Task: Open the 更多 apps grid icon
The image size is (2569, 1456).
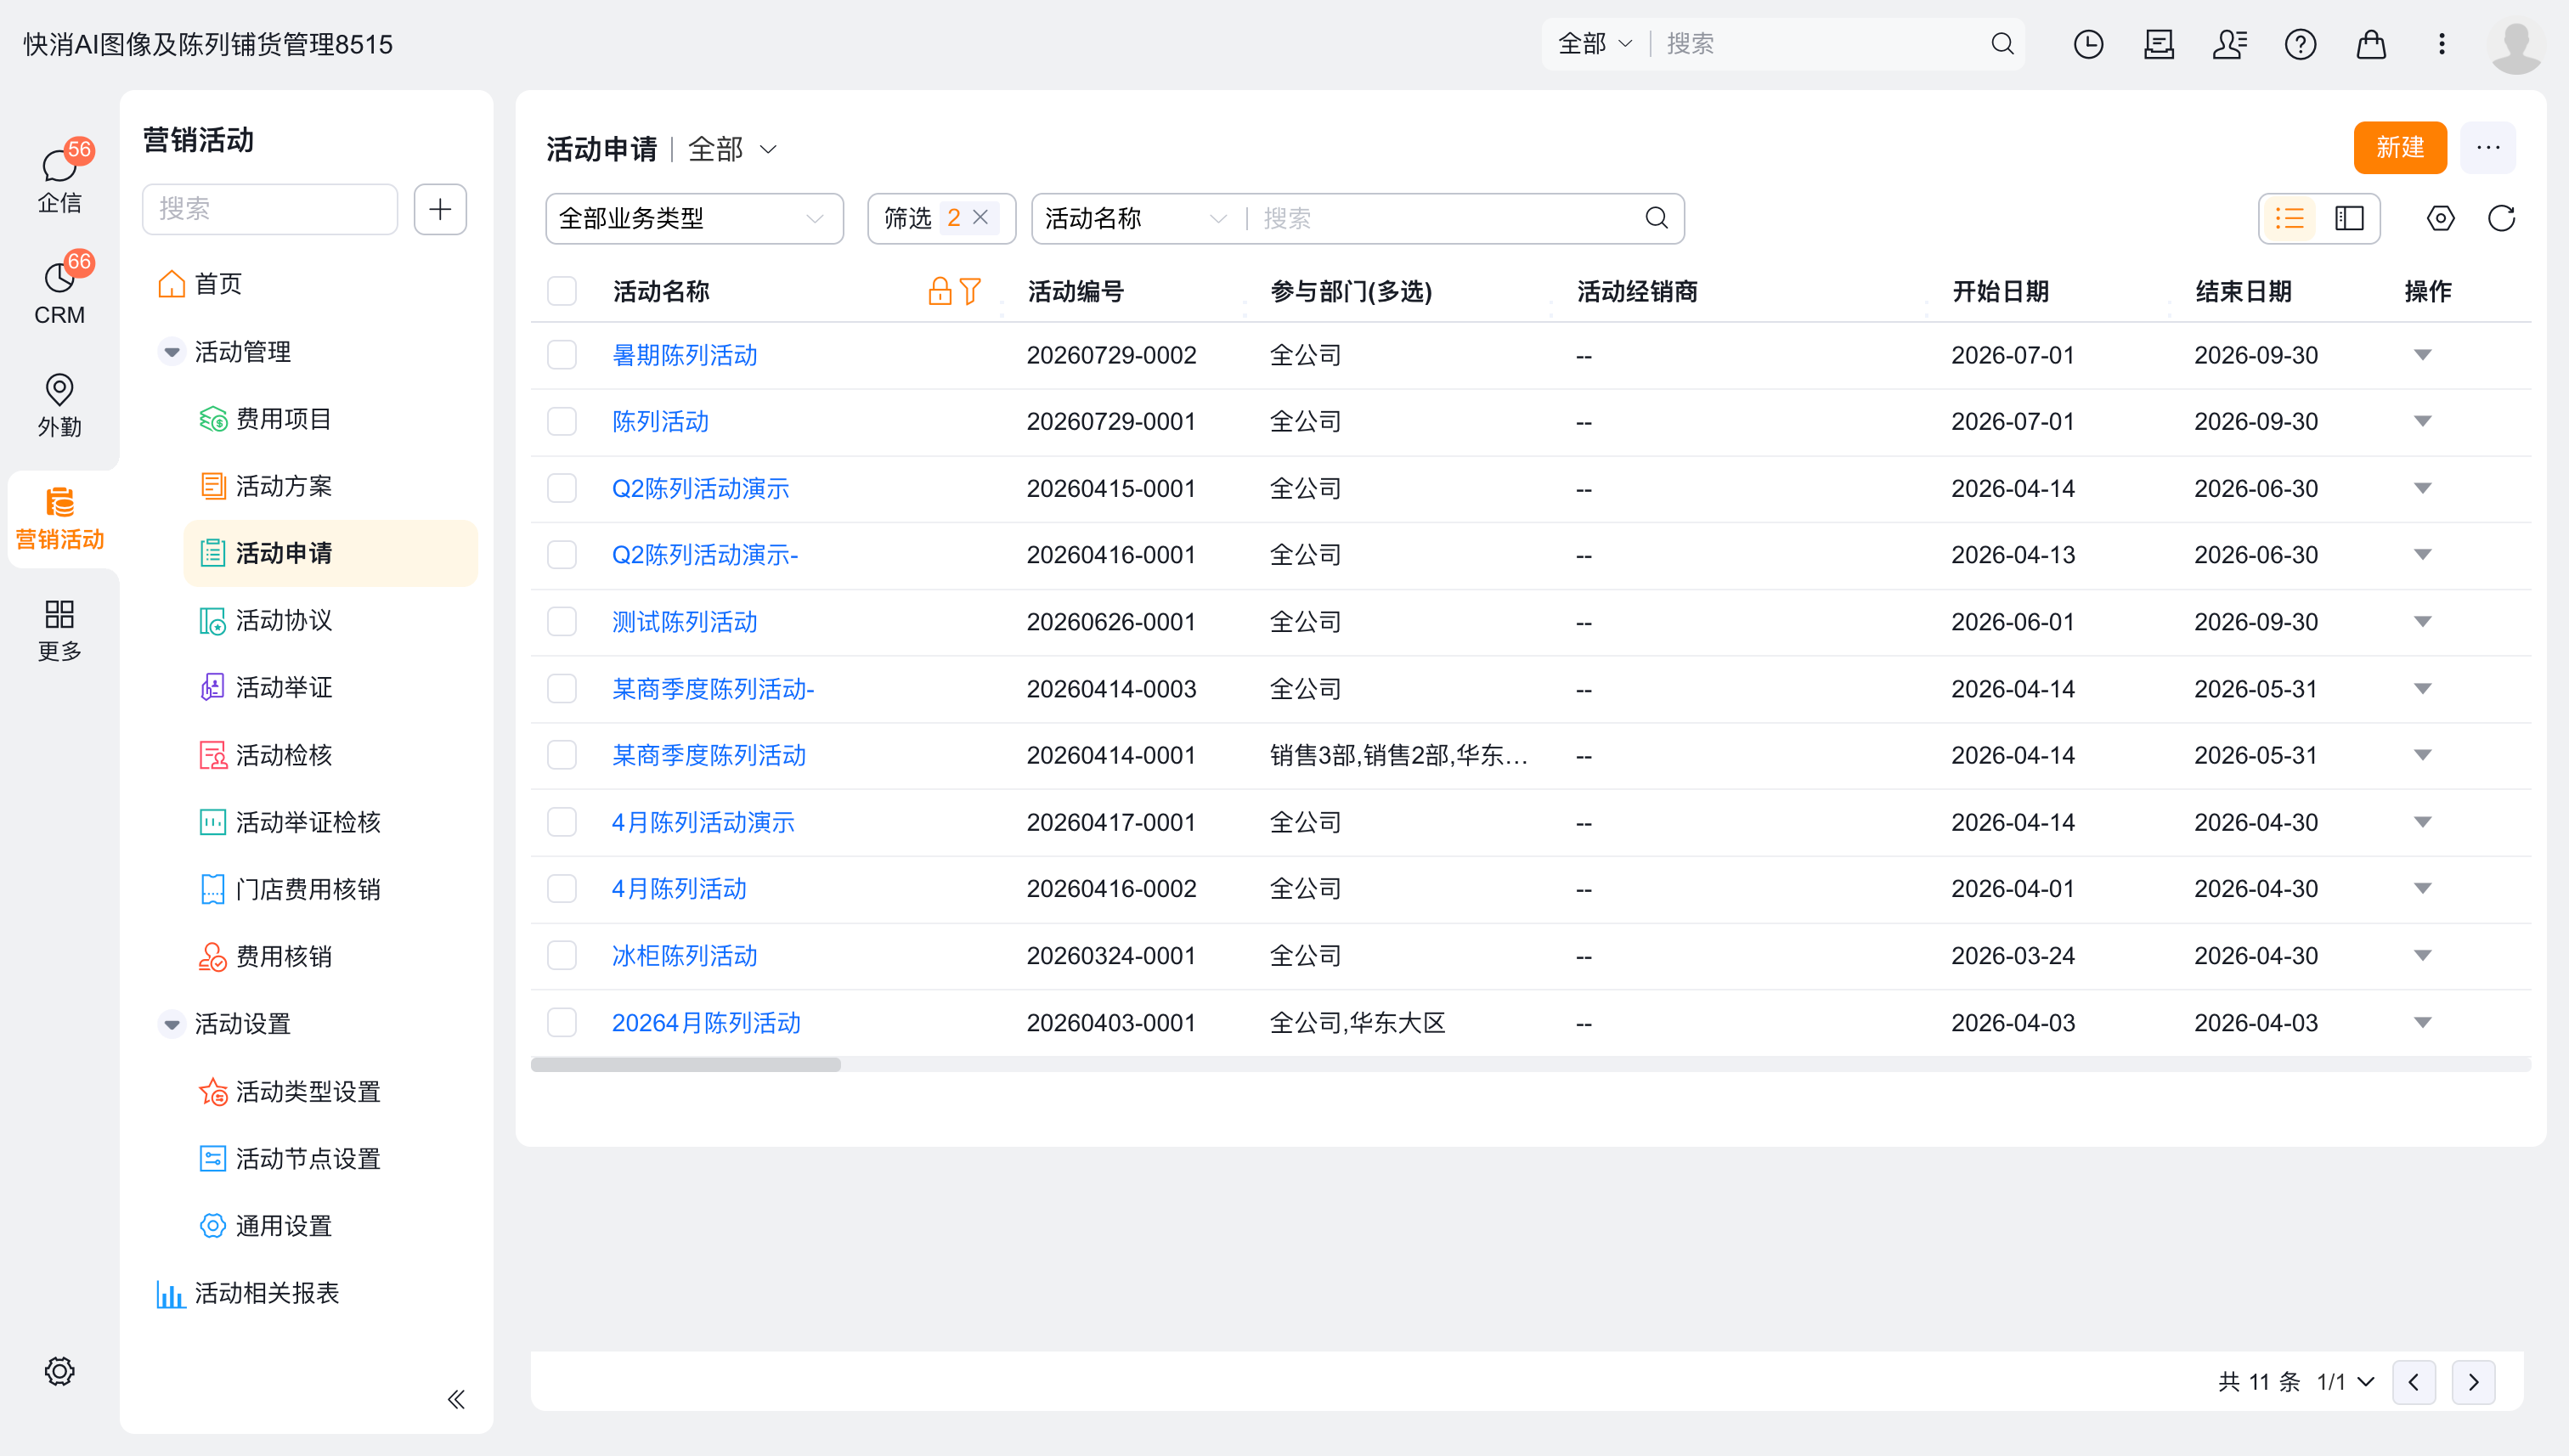Action: [60, 629]
